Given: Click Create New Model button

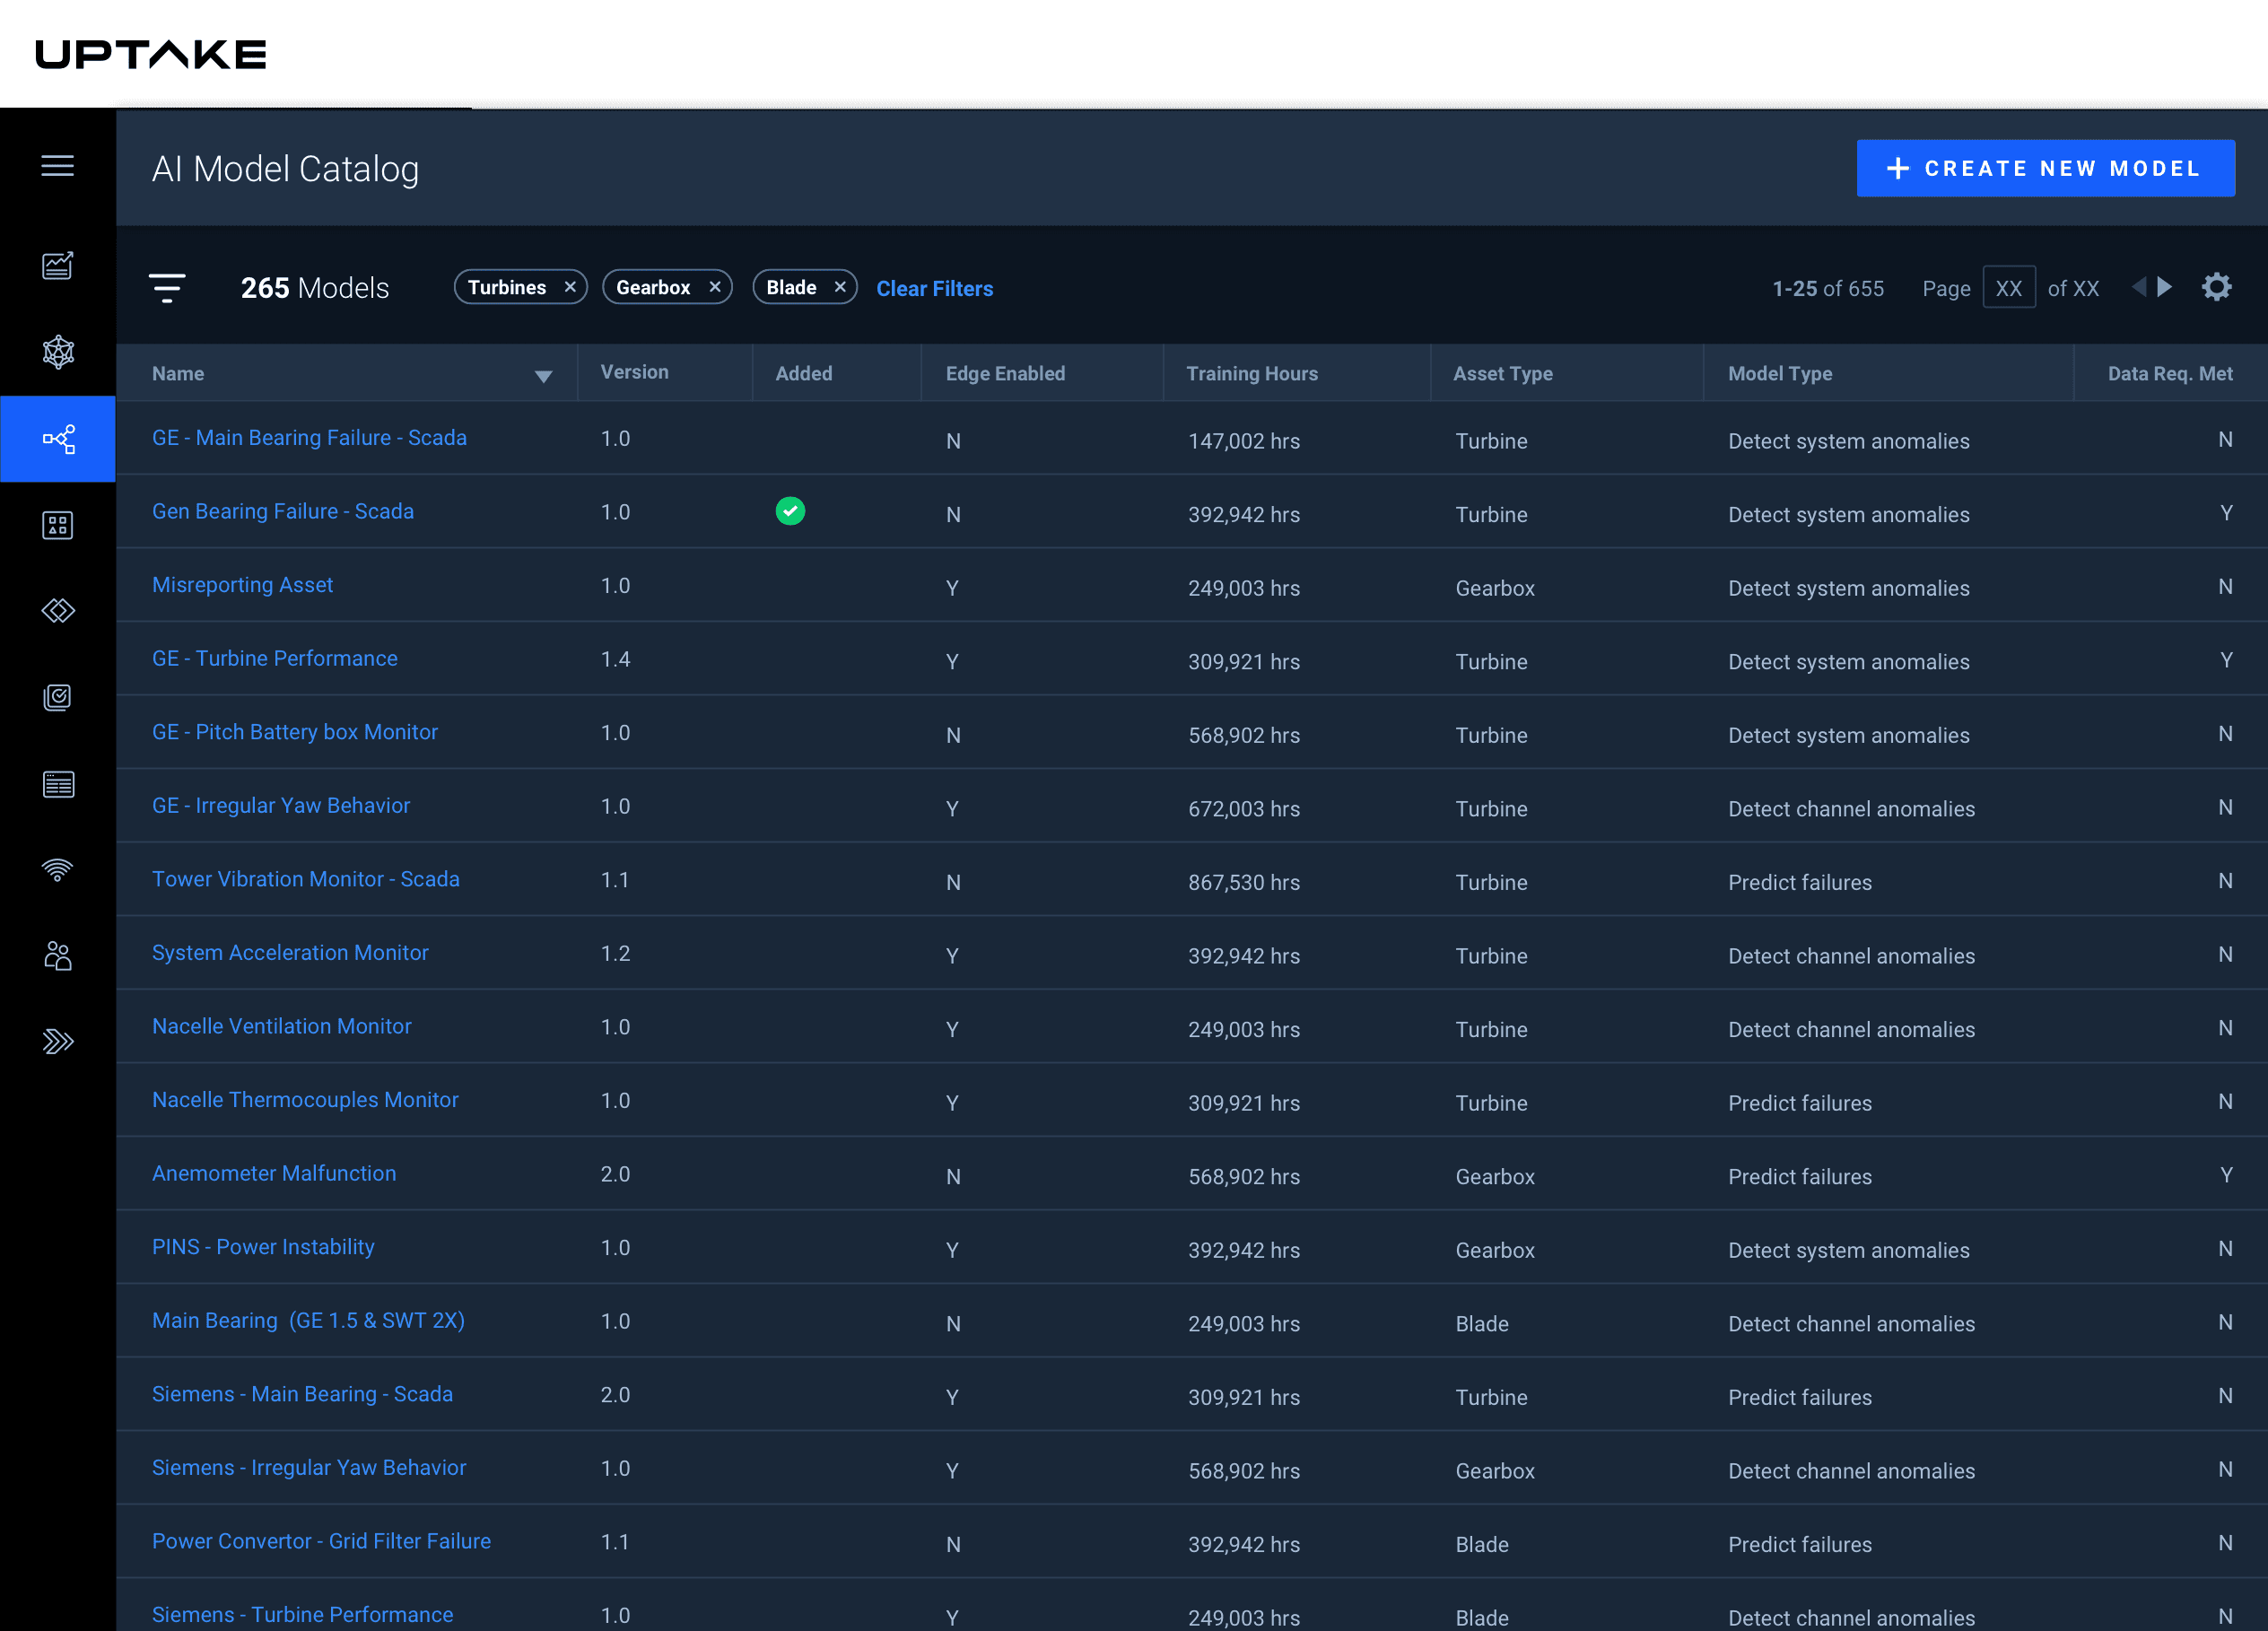Looking at the screenshot, I should coord(2045,168).
